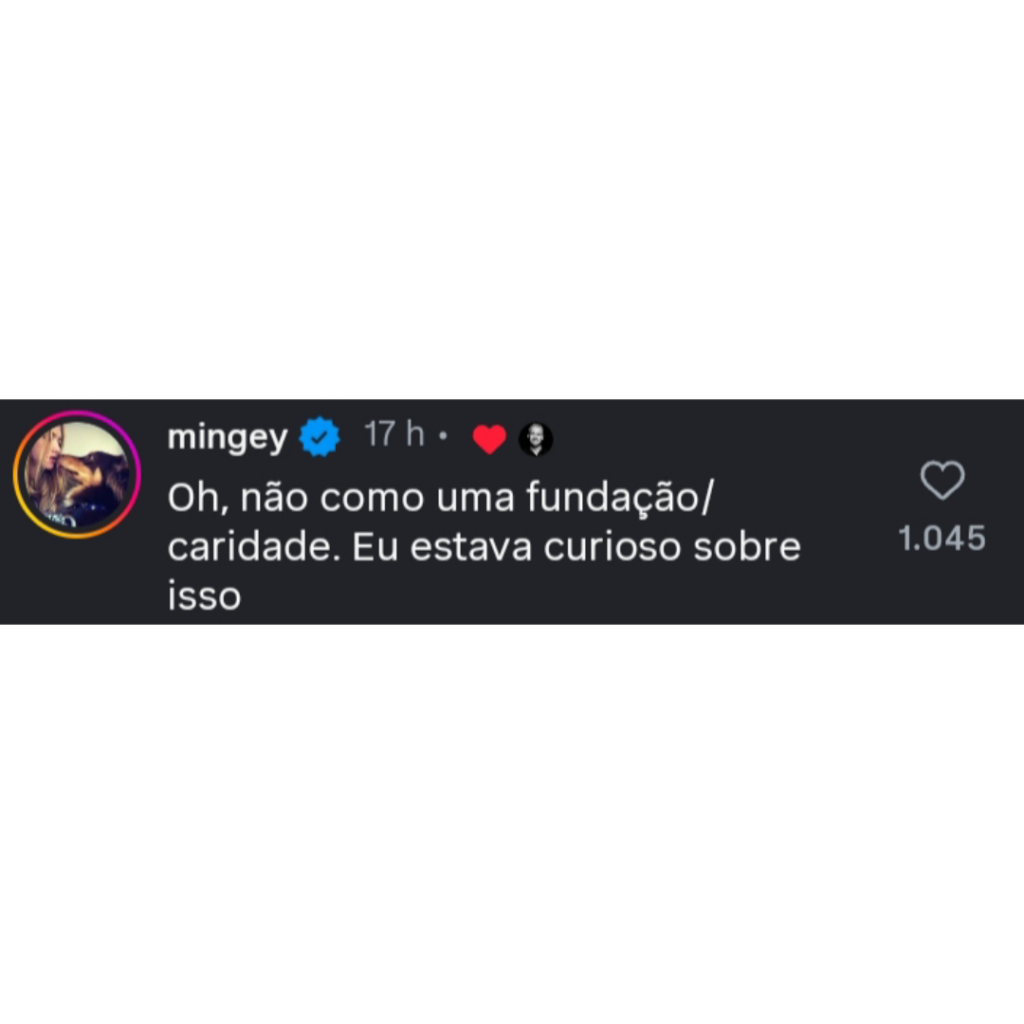Open the mingey username link
This screenshot has width=1024, height=1024.
point(227,438)
